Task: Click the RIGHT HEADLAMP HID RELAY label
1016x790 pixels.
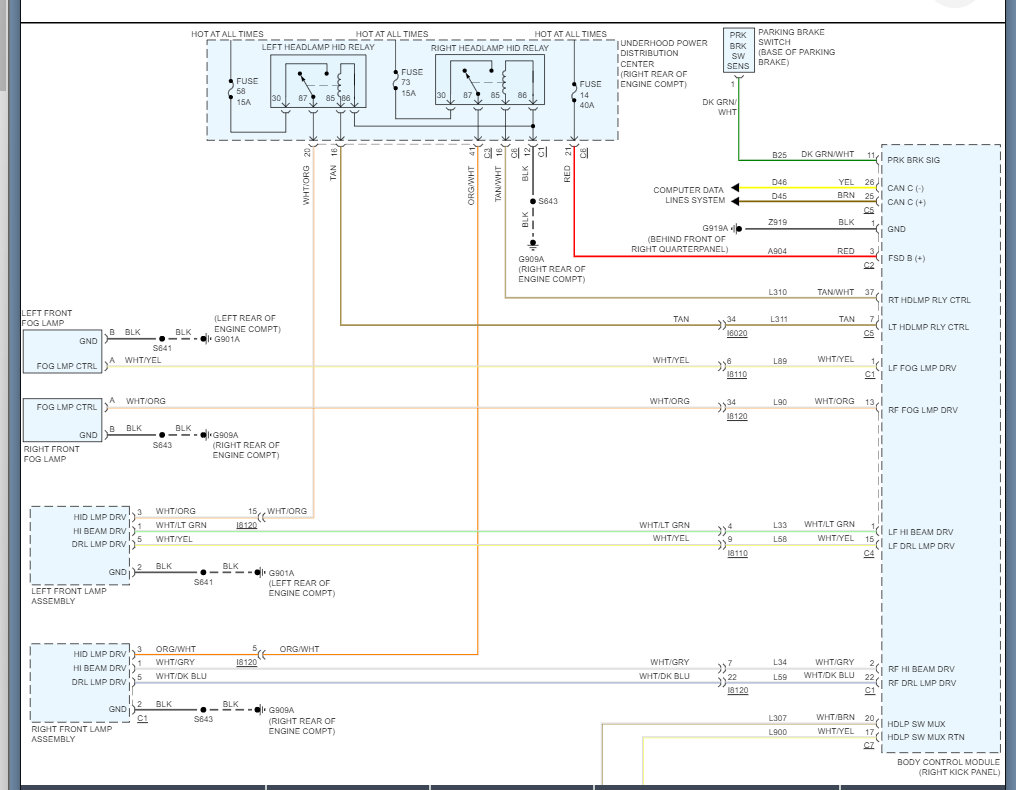Action: point(489,48)
